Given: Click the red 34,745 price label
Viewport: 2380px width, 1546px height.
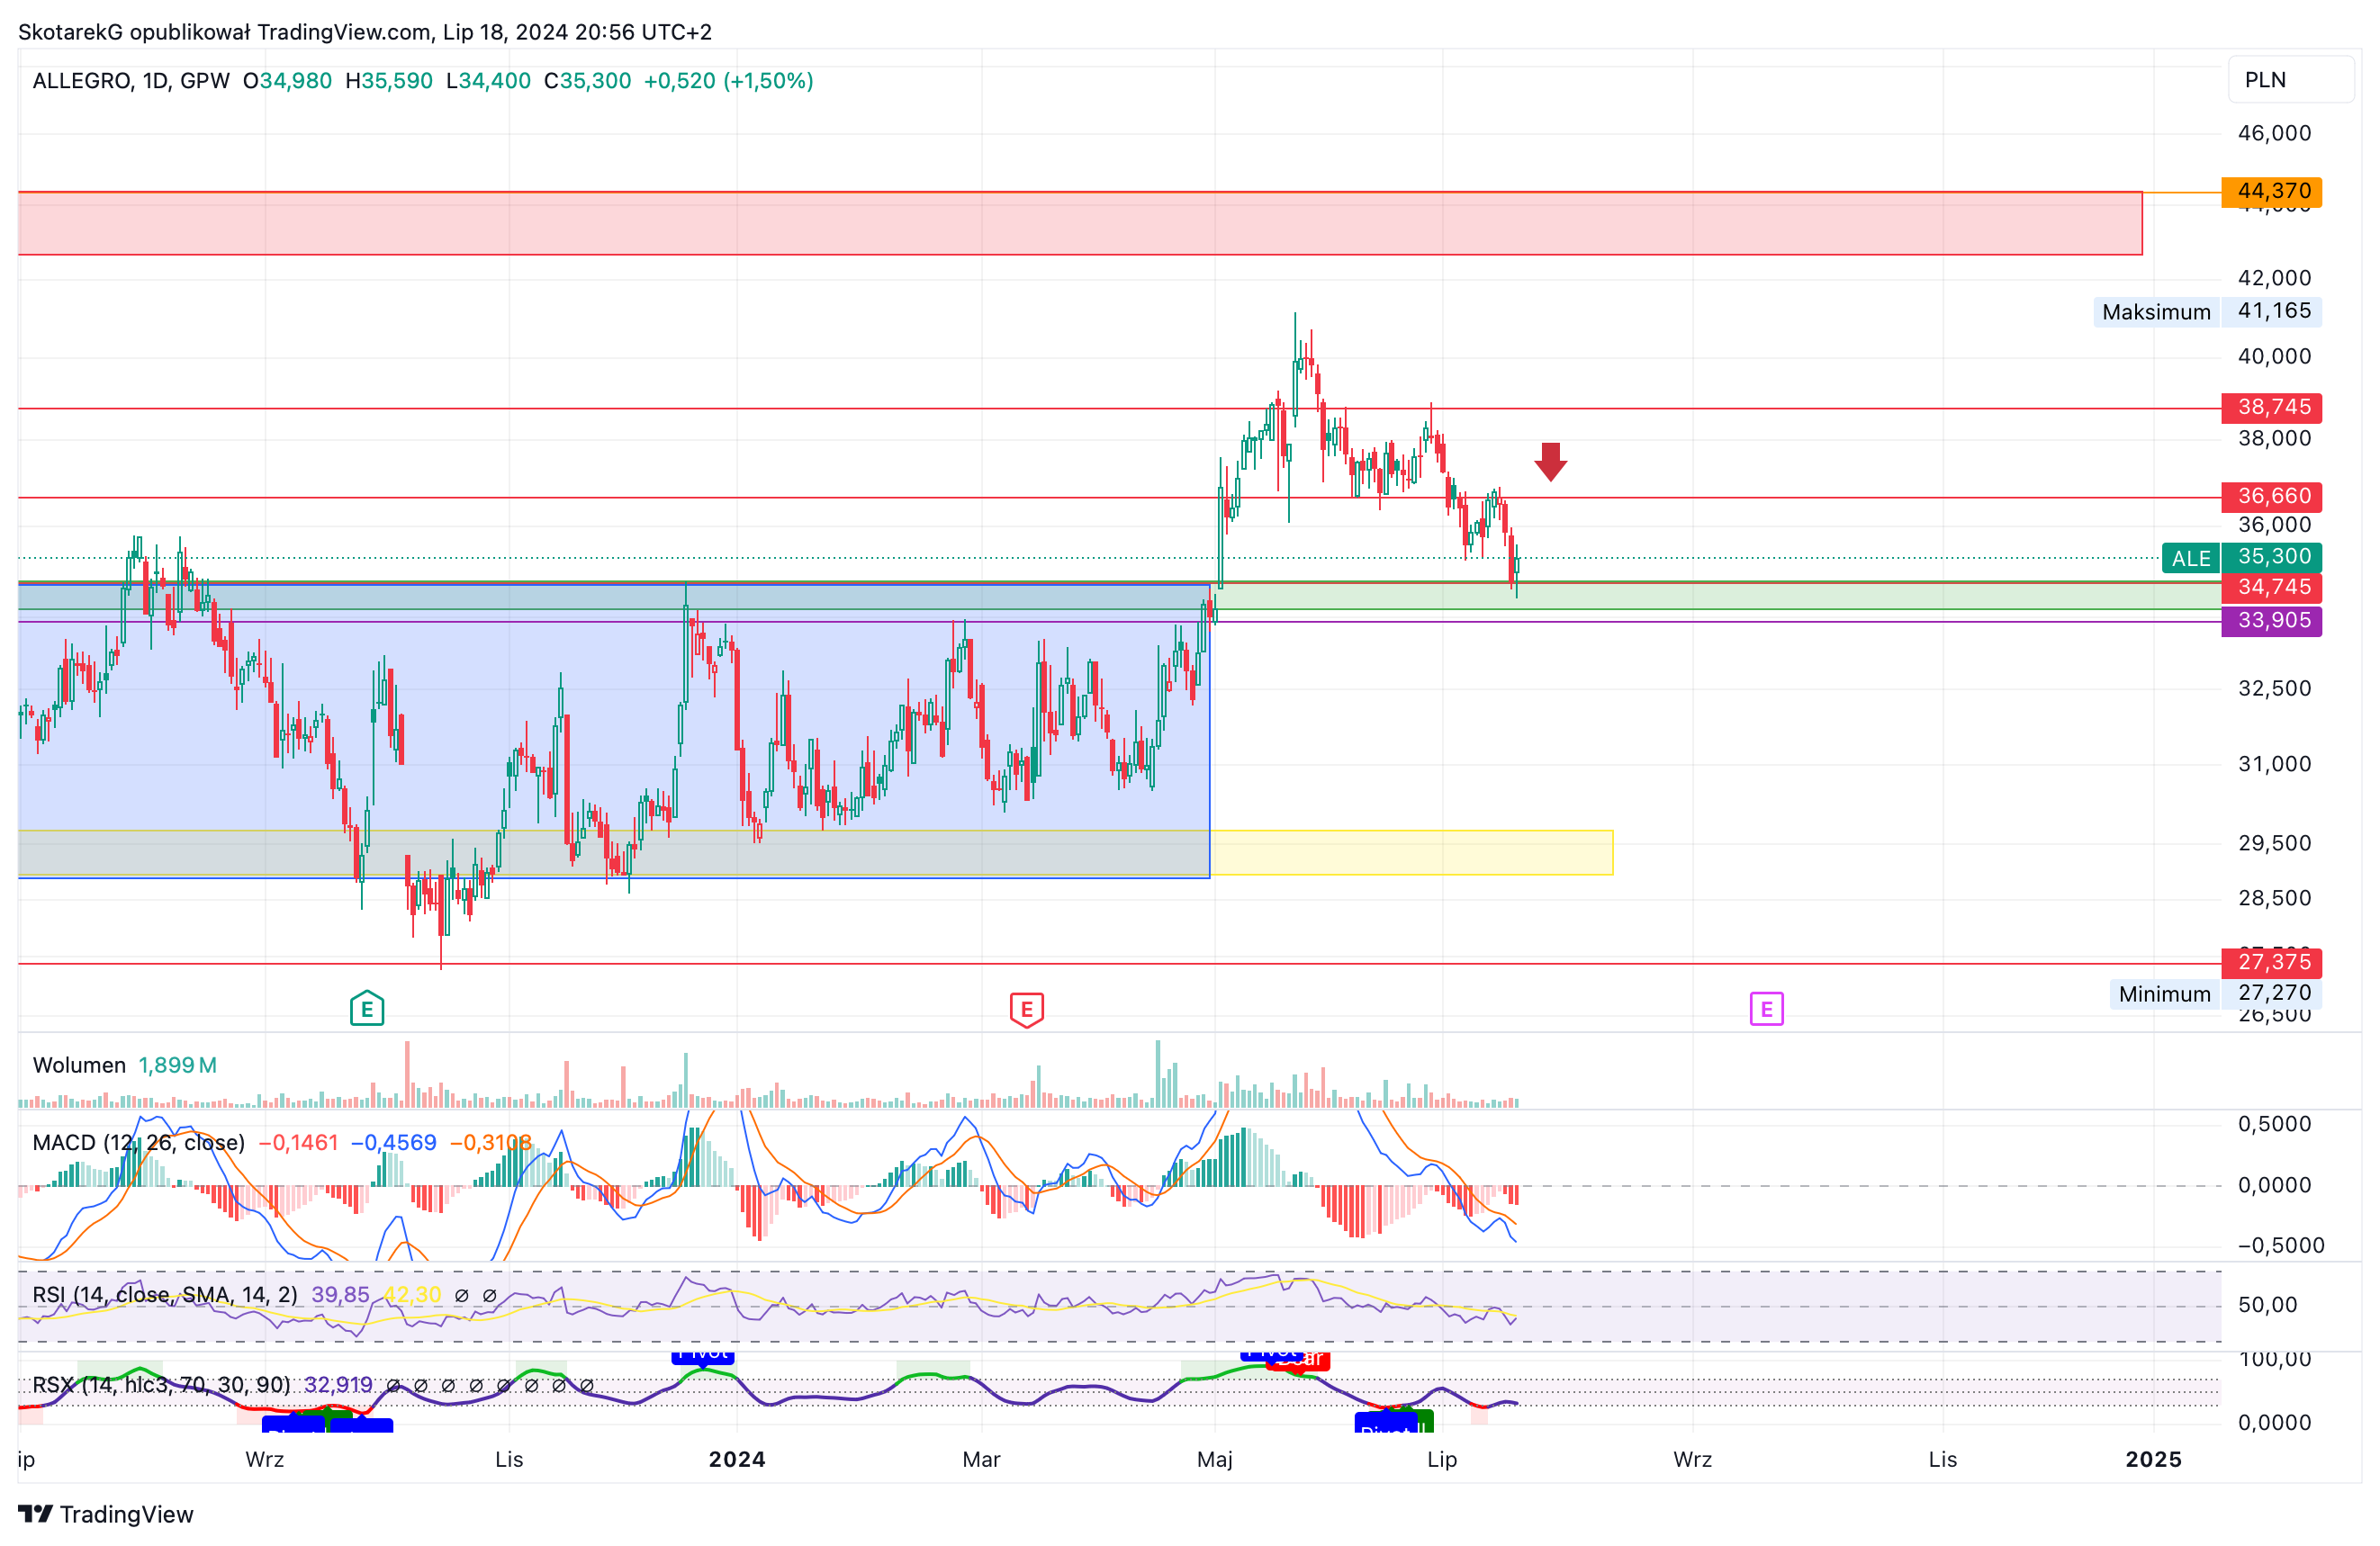Looking at the screenshot, I should point(2271,587).
